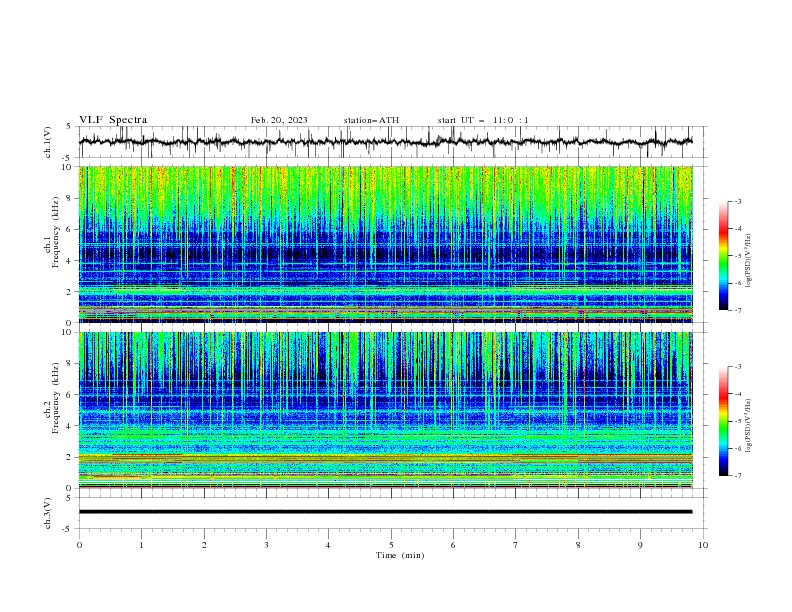The width and height of the screenshot is (792, 612).
Task: Click the '-3' value on ch.1 colorbar
Action: [x=737, y=201]
